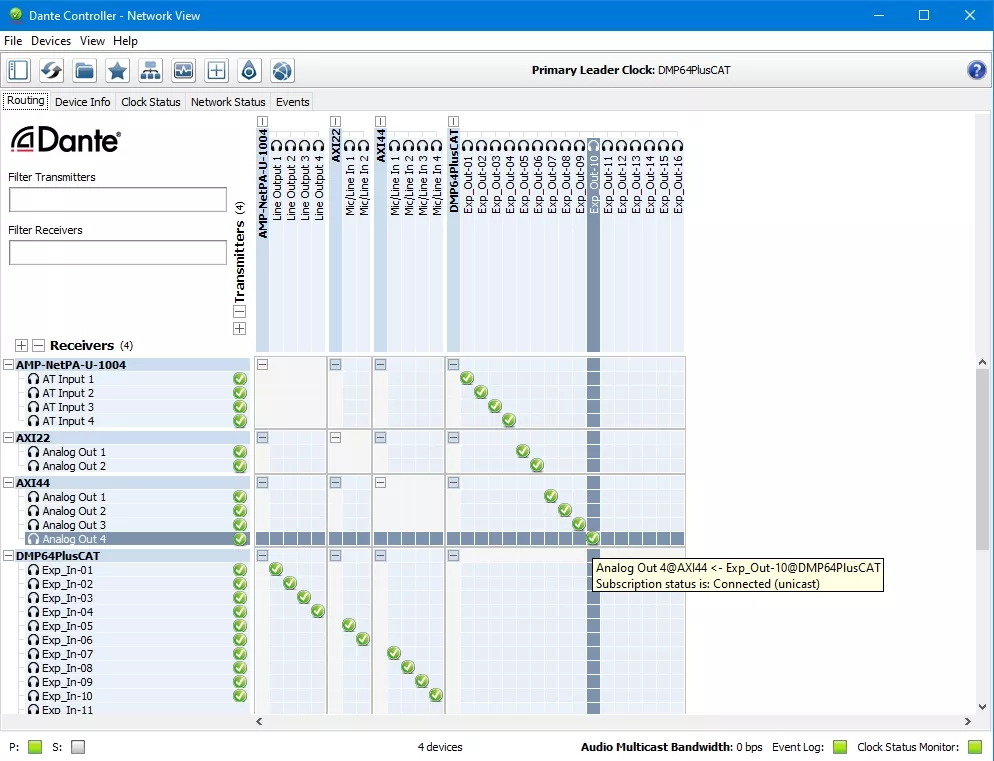Toggle Exp_In-07 to AXI44 Mic/Line In 1 subscription
The width and height of the screenshot is (994, 761).
pyautogui.click(x=394, y=653)
